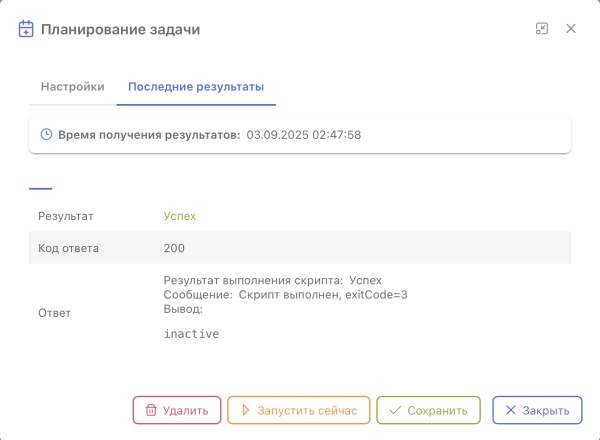Click the response code value 200
This screenshot has height=440, width=600.
click(x=174, y=247)
